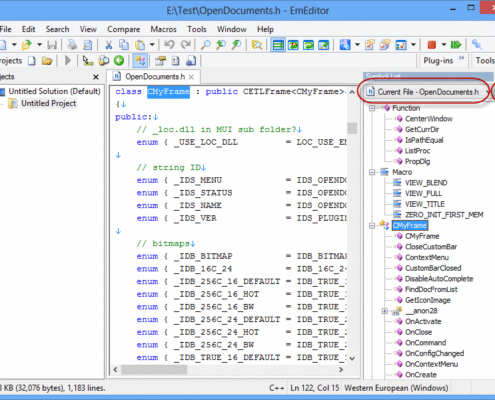Toggle Wrap by Characters mode
This screenshot has width=495, height=400.
tap(293, 45)
